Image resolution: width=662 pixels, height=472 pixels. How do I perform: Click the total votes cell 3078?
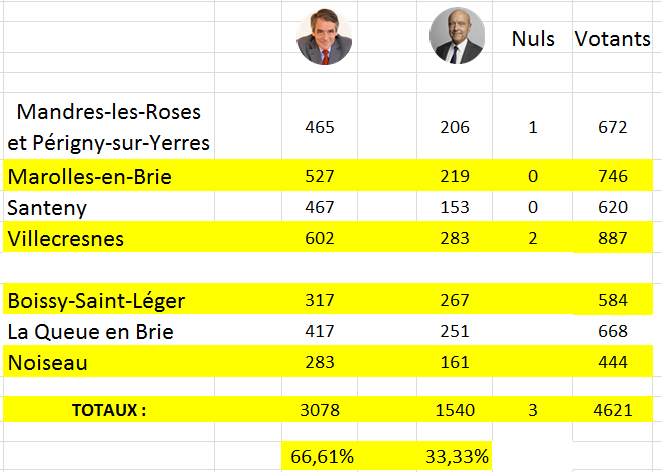click(320, 410)
